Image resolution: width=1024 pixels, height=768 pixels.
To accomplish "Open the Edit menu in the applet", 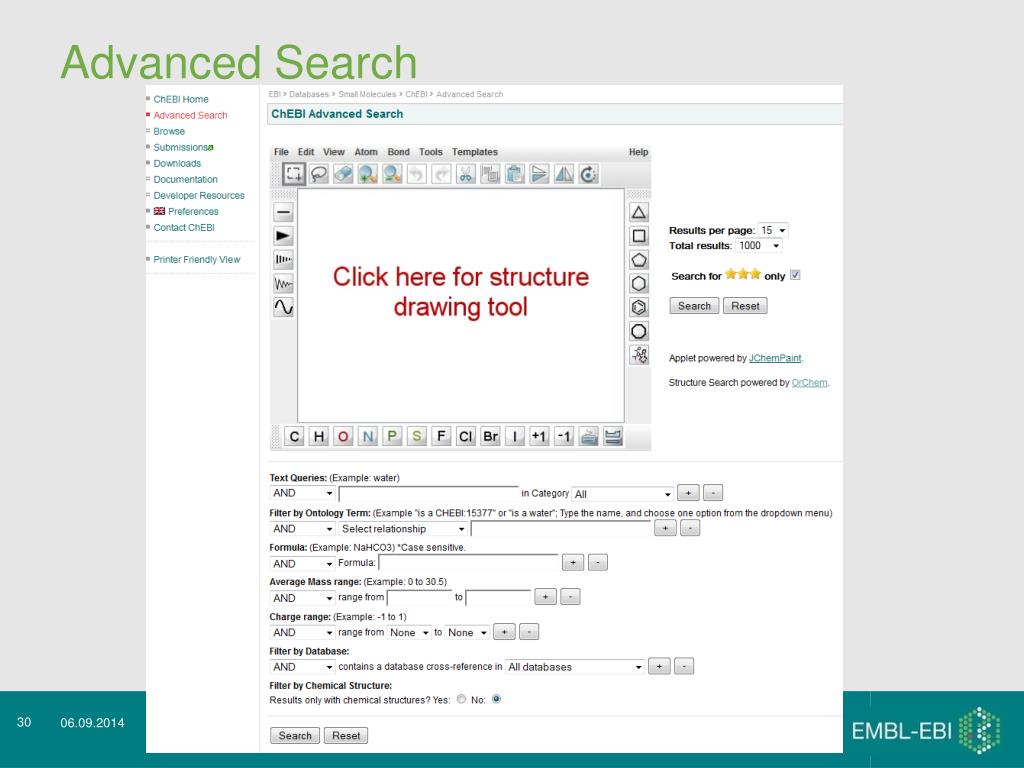I will coord(306,152).
